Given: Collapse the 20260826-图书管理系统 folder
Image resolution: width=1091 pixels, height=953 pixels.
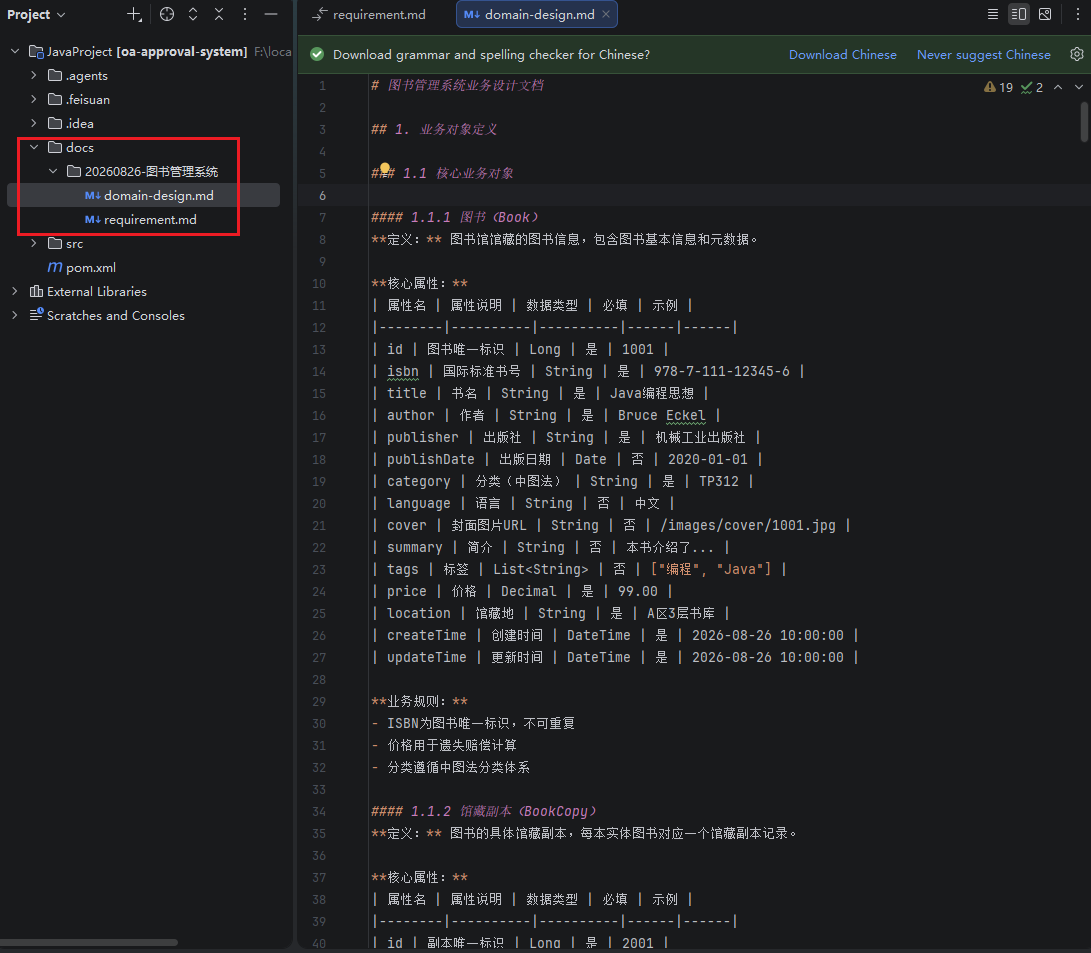Looking at the screenshot, I should click(53, 171).
